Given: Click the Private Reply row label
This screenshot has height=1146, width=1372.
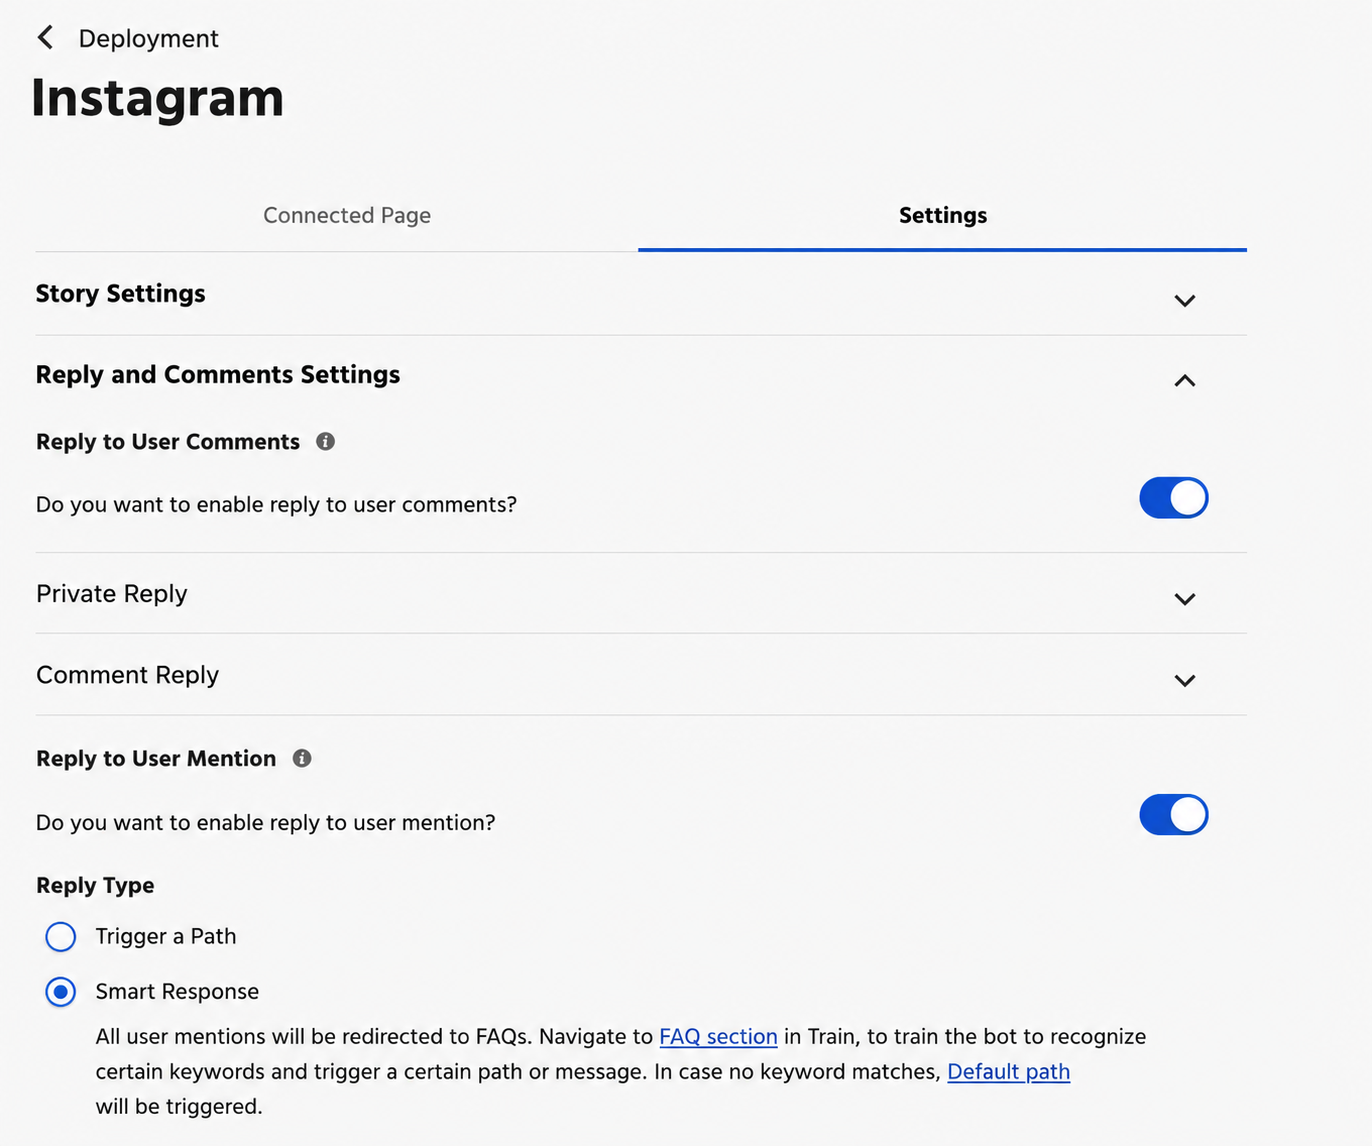Looking at the screenshot, I should [x=112, y=593].
